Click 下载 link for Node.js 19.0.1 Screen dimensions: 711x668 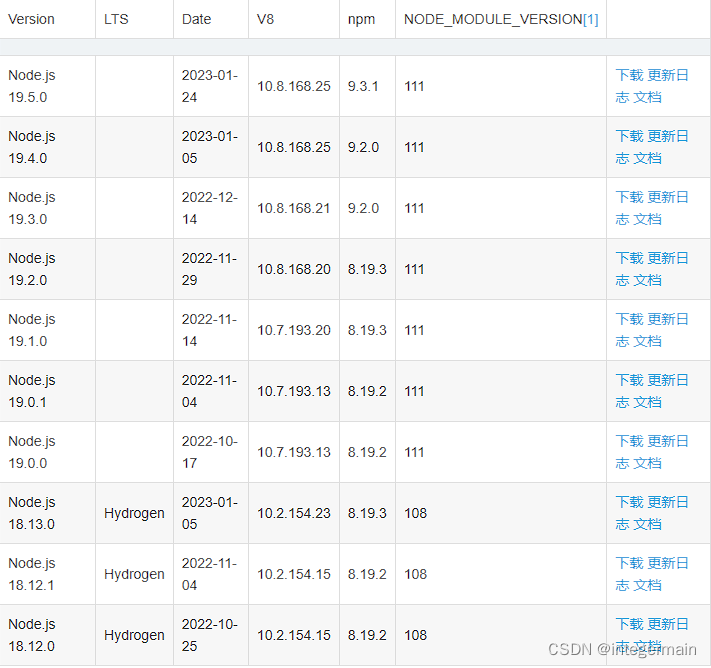(x=629, y=380)
